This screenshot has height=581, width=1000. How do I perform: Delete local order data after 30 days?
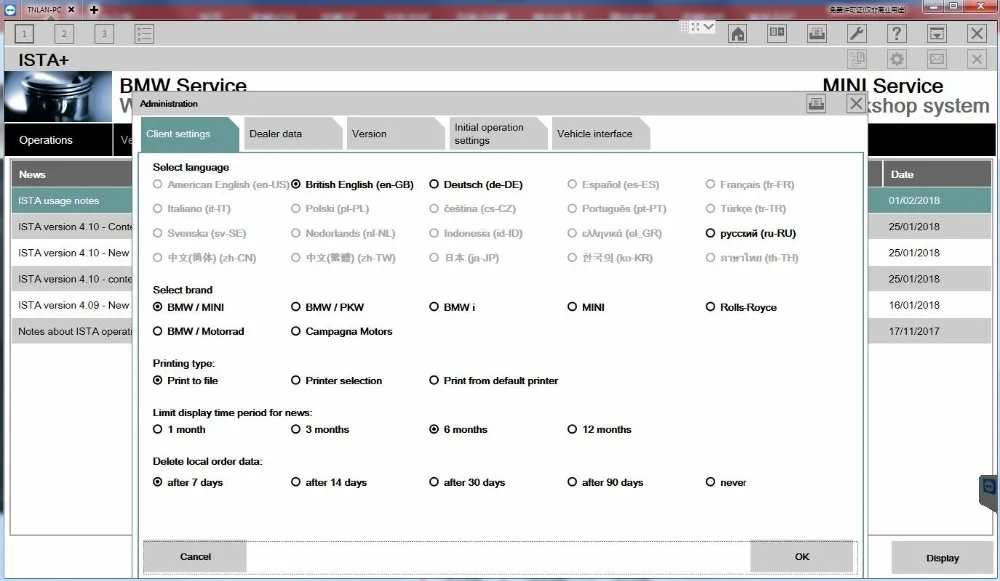[467, 482]
